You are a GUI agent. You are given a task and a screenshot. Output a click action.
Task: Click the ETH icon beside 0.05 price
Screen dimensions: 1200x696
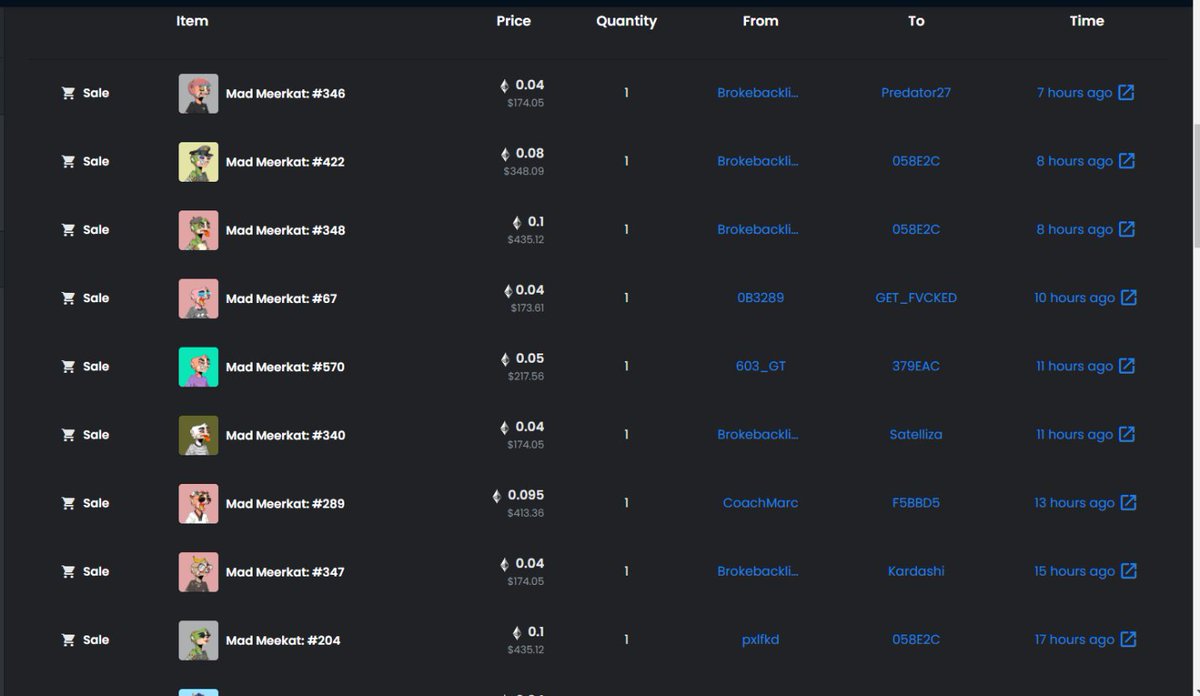[x=504, y=359]
